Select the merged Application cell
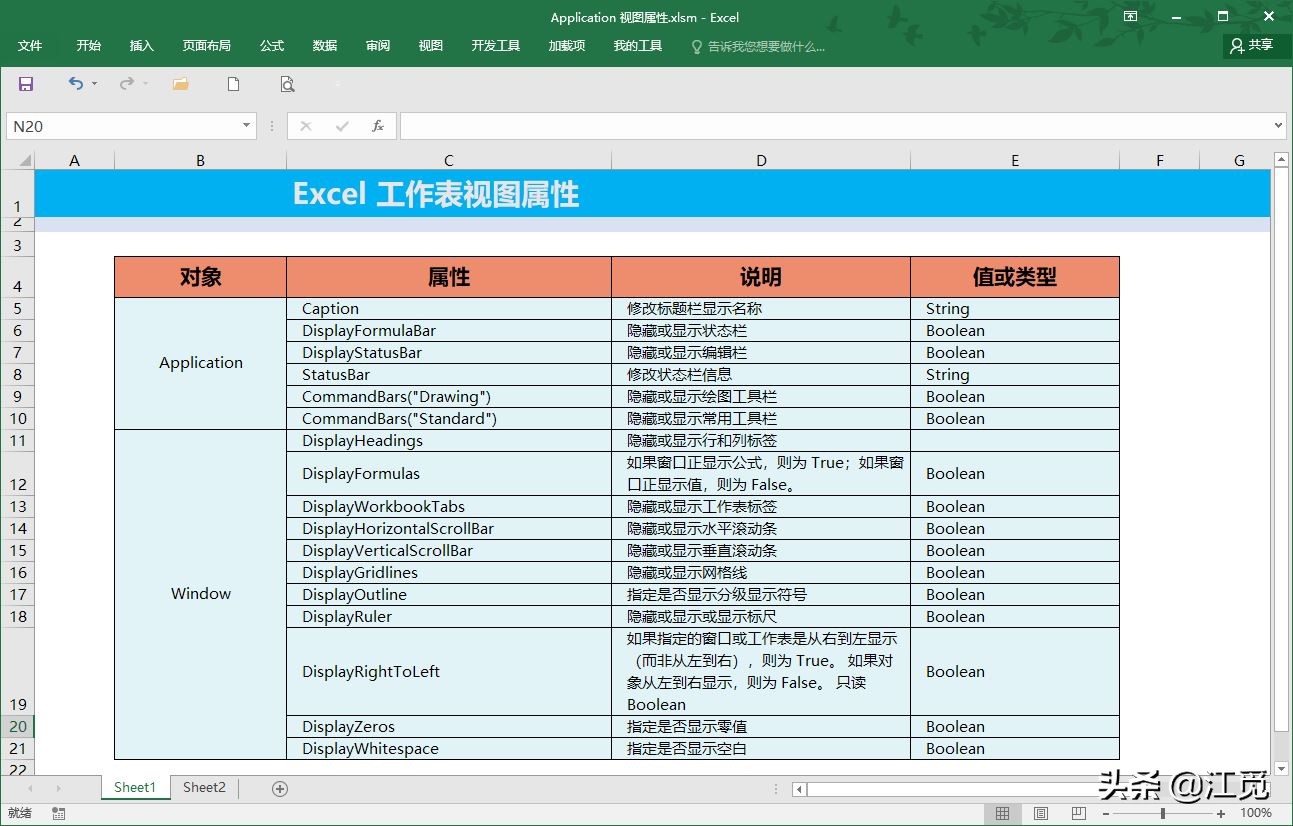This screenshot has height=826, width=1293. point(201,363)
